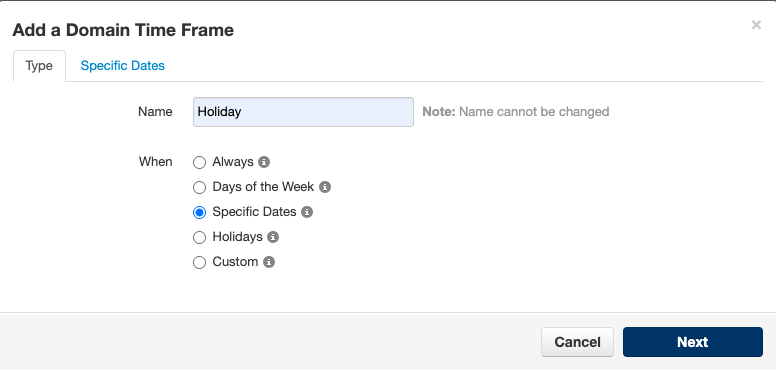776x370 pixels.
Task: Select the Always radio button
Action: [199, 162]
